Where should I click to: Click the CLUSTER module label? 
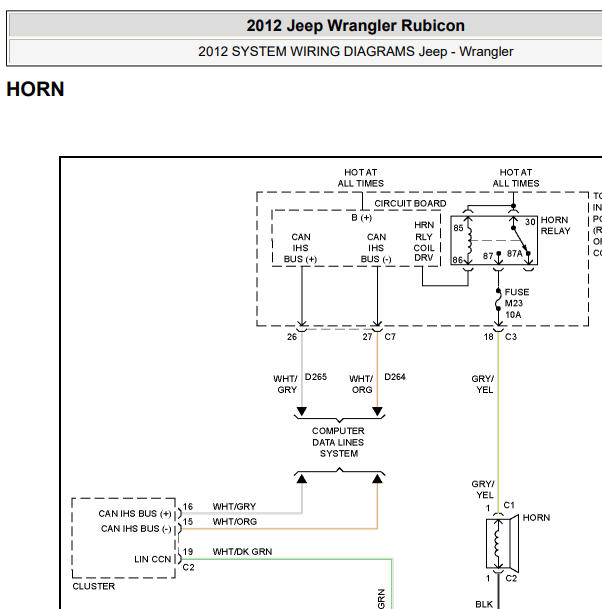click(94, 586)
